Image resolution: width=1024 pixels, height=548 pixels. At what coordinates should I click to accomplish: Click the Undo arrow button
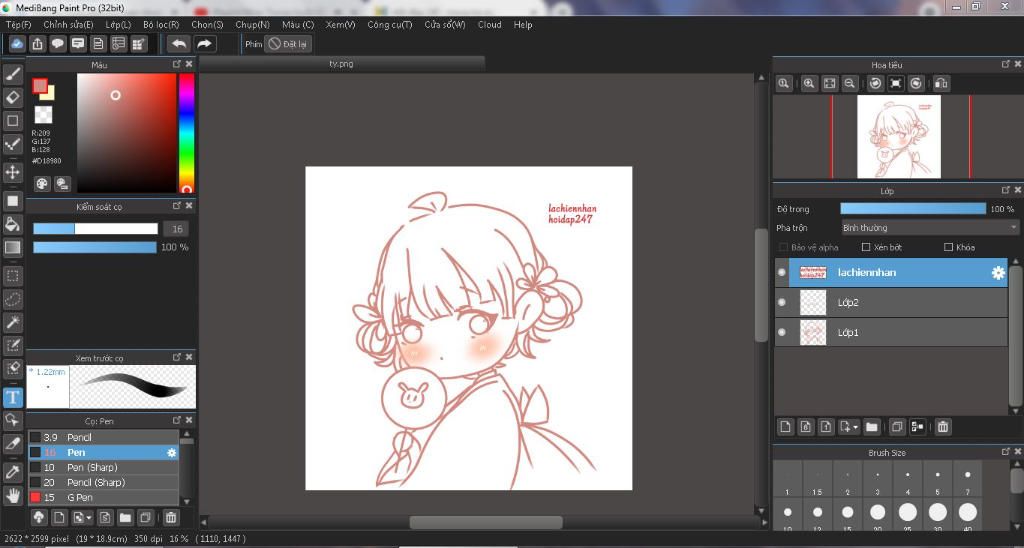(179, 44)
